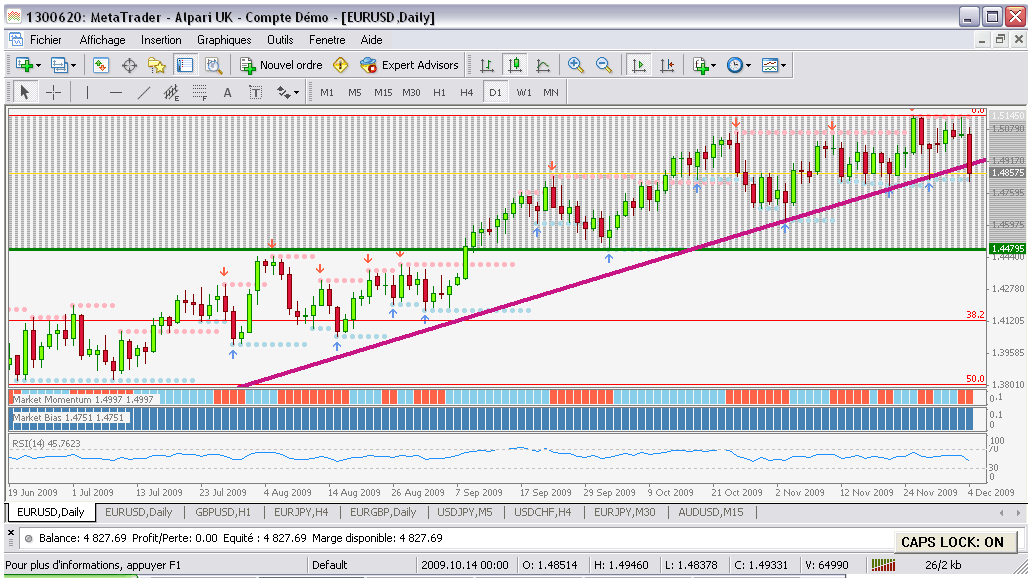Select the standard cursor tool
Screen dimensions: 1032x578
point(25,93)
